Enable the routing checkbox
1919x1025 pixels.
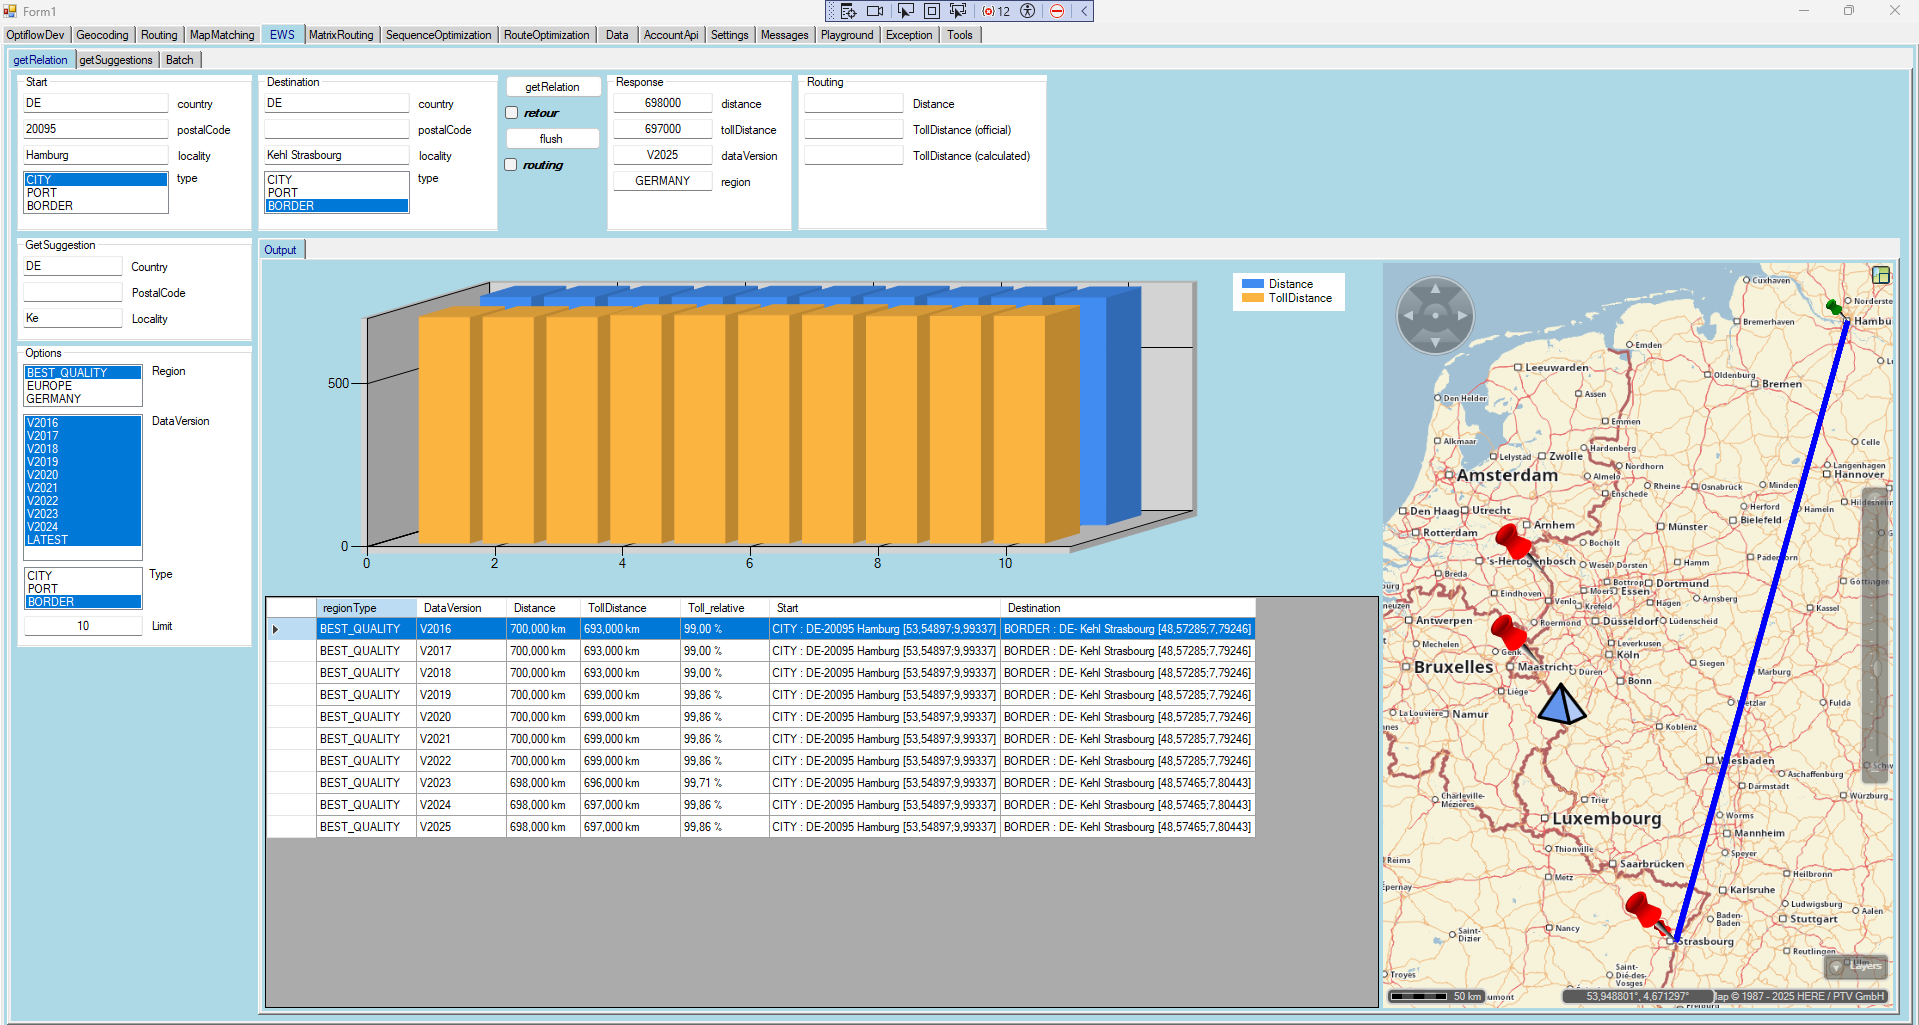pyautogui.click(x=512, y=165)
